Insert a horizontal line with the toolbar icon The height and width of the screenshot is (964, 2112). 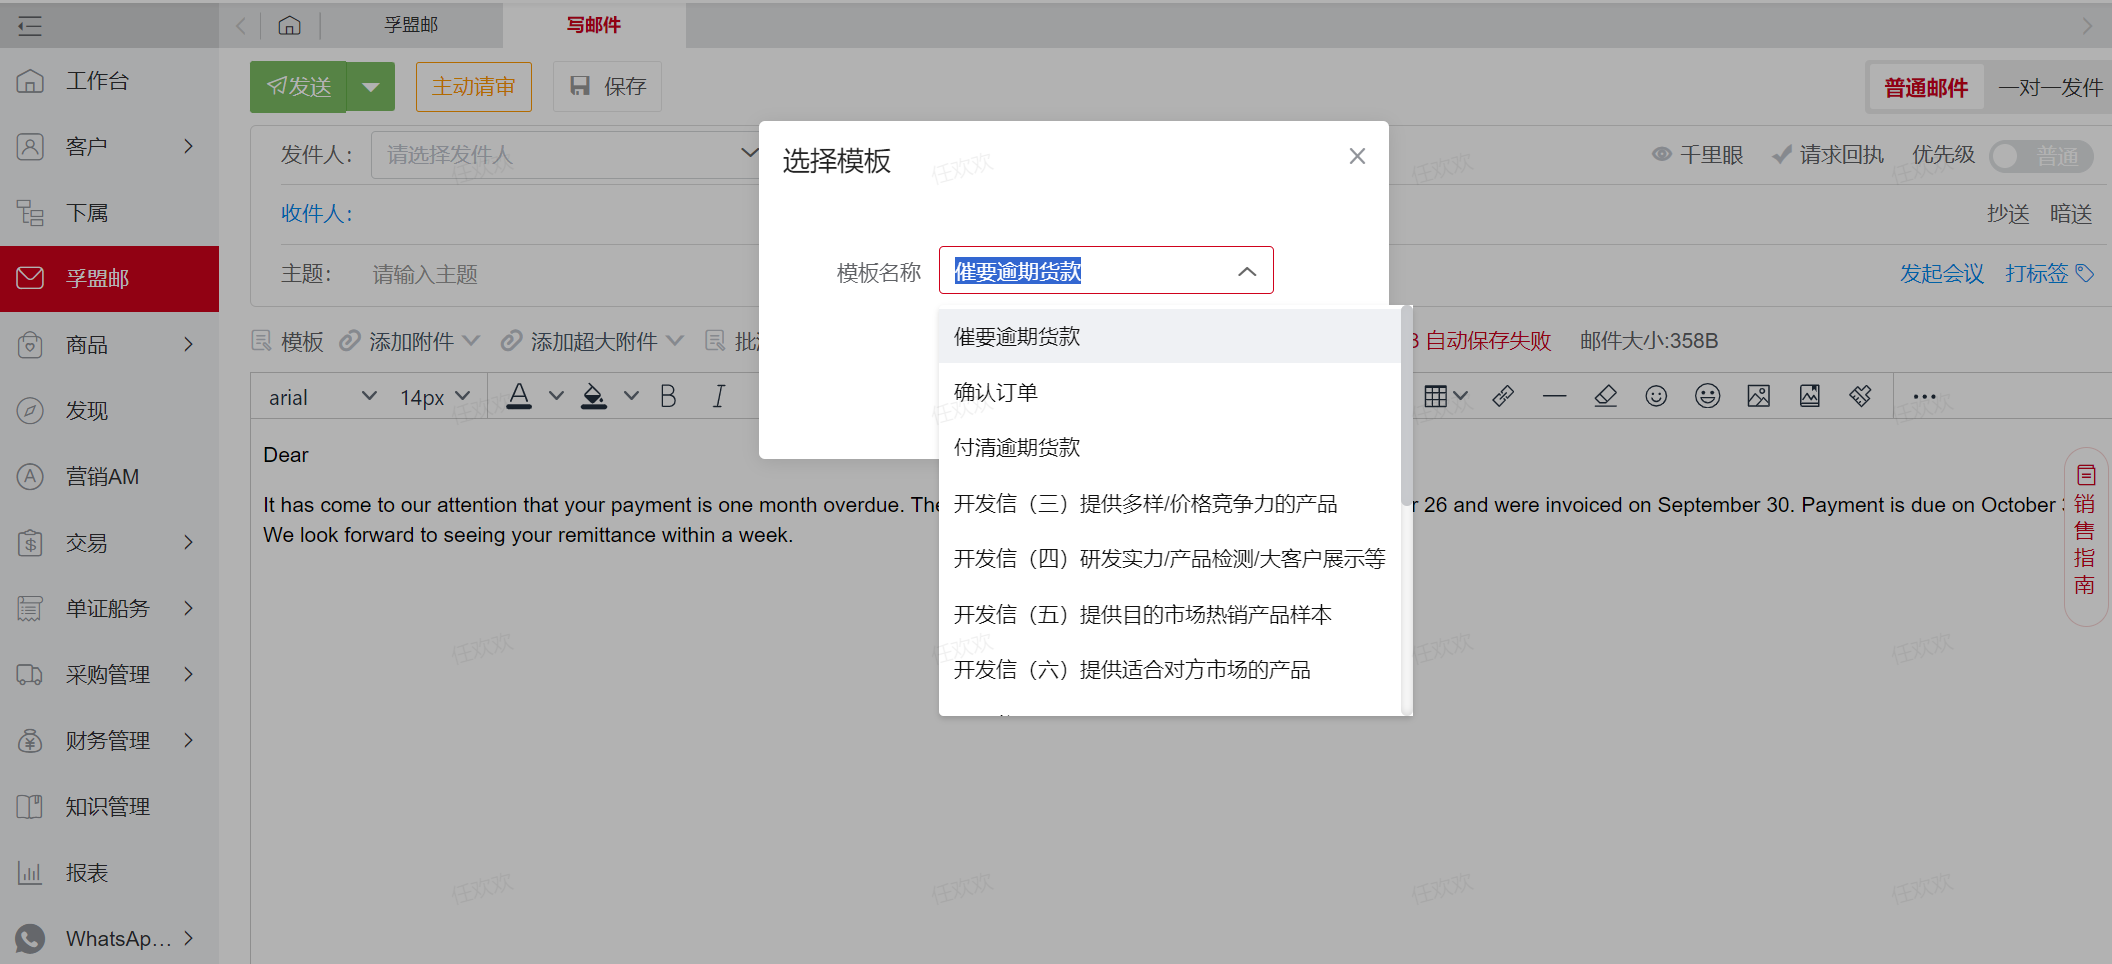[1554, 397]
